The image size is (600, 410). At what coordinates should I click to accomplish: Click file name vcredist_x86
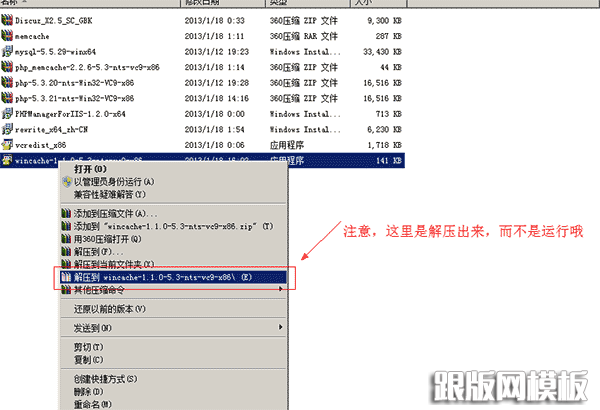pyautogui.click(x=41, y=145)
